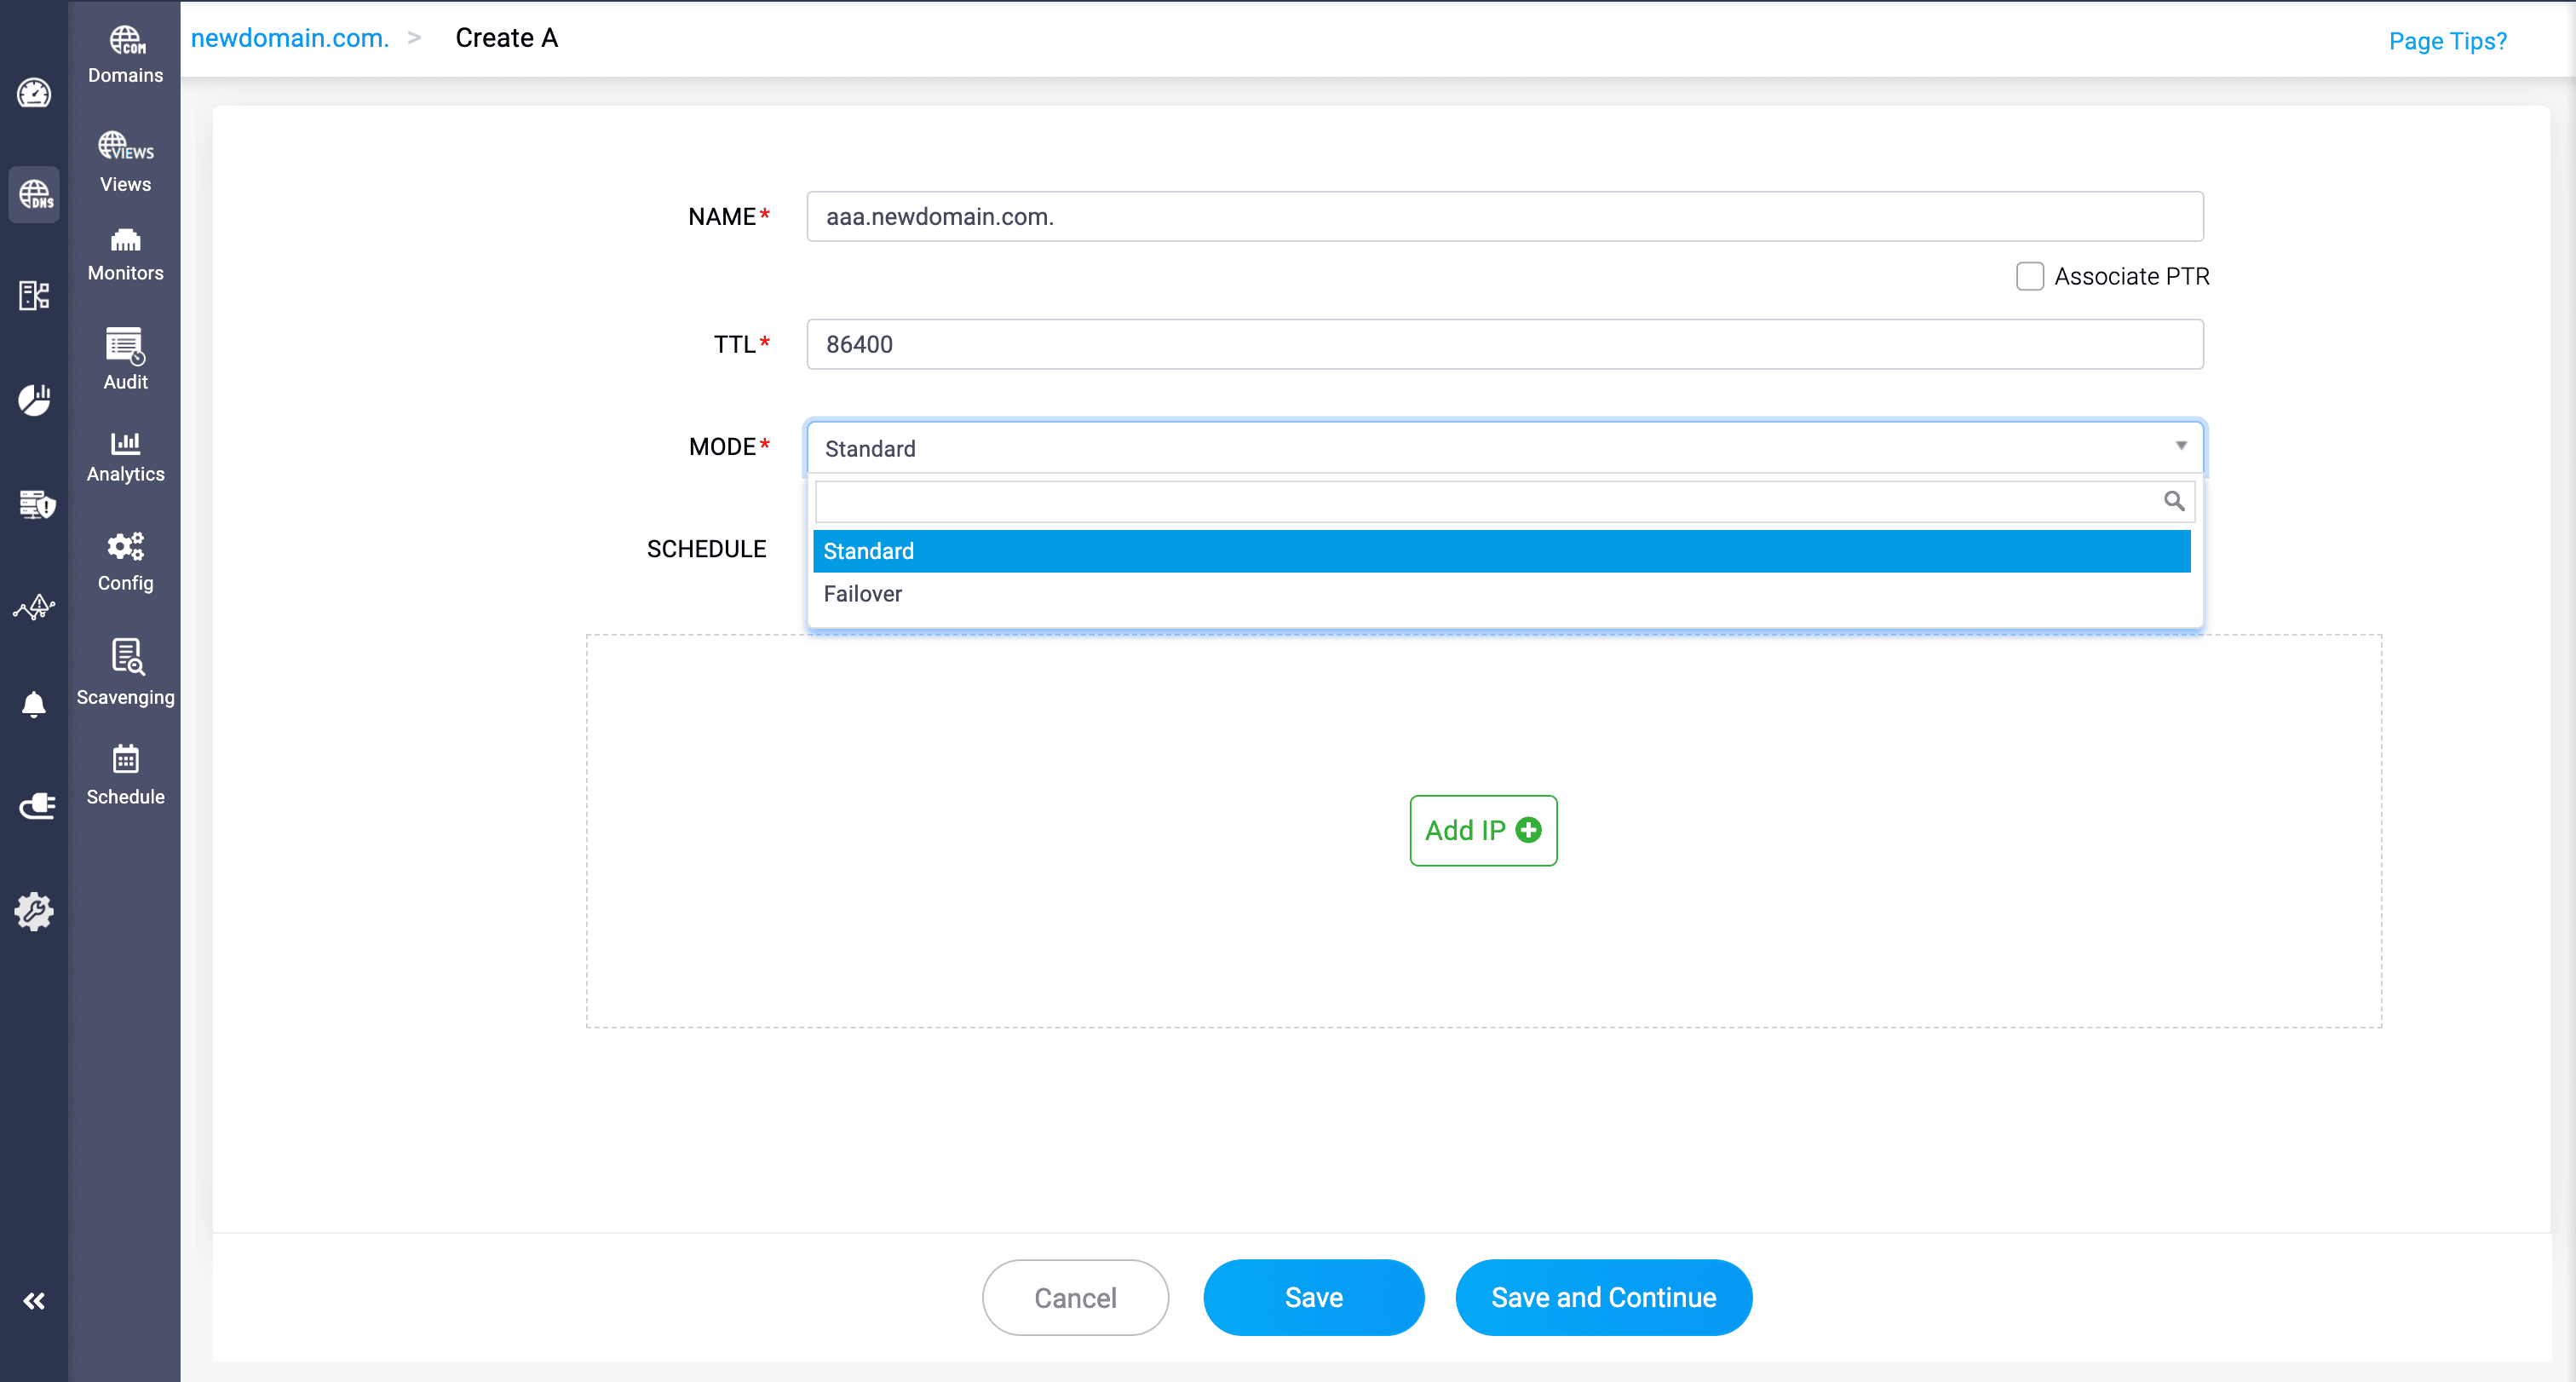Collapse the MODE dropdown arrow
Screen dimensions: 2576x1382
click(x=2180, y=446)
